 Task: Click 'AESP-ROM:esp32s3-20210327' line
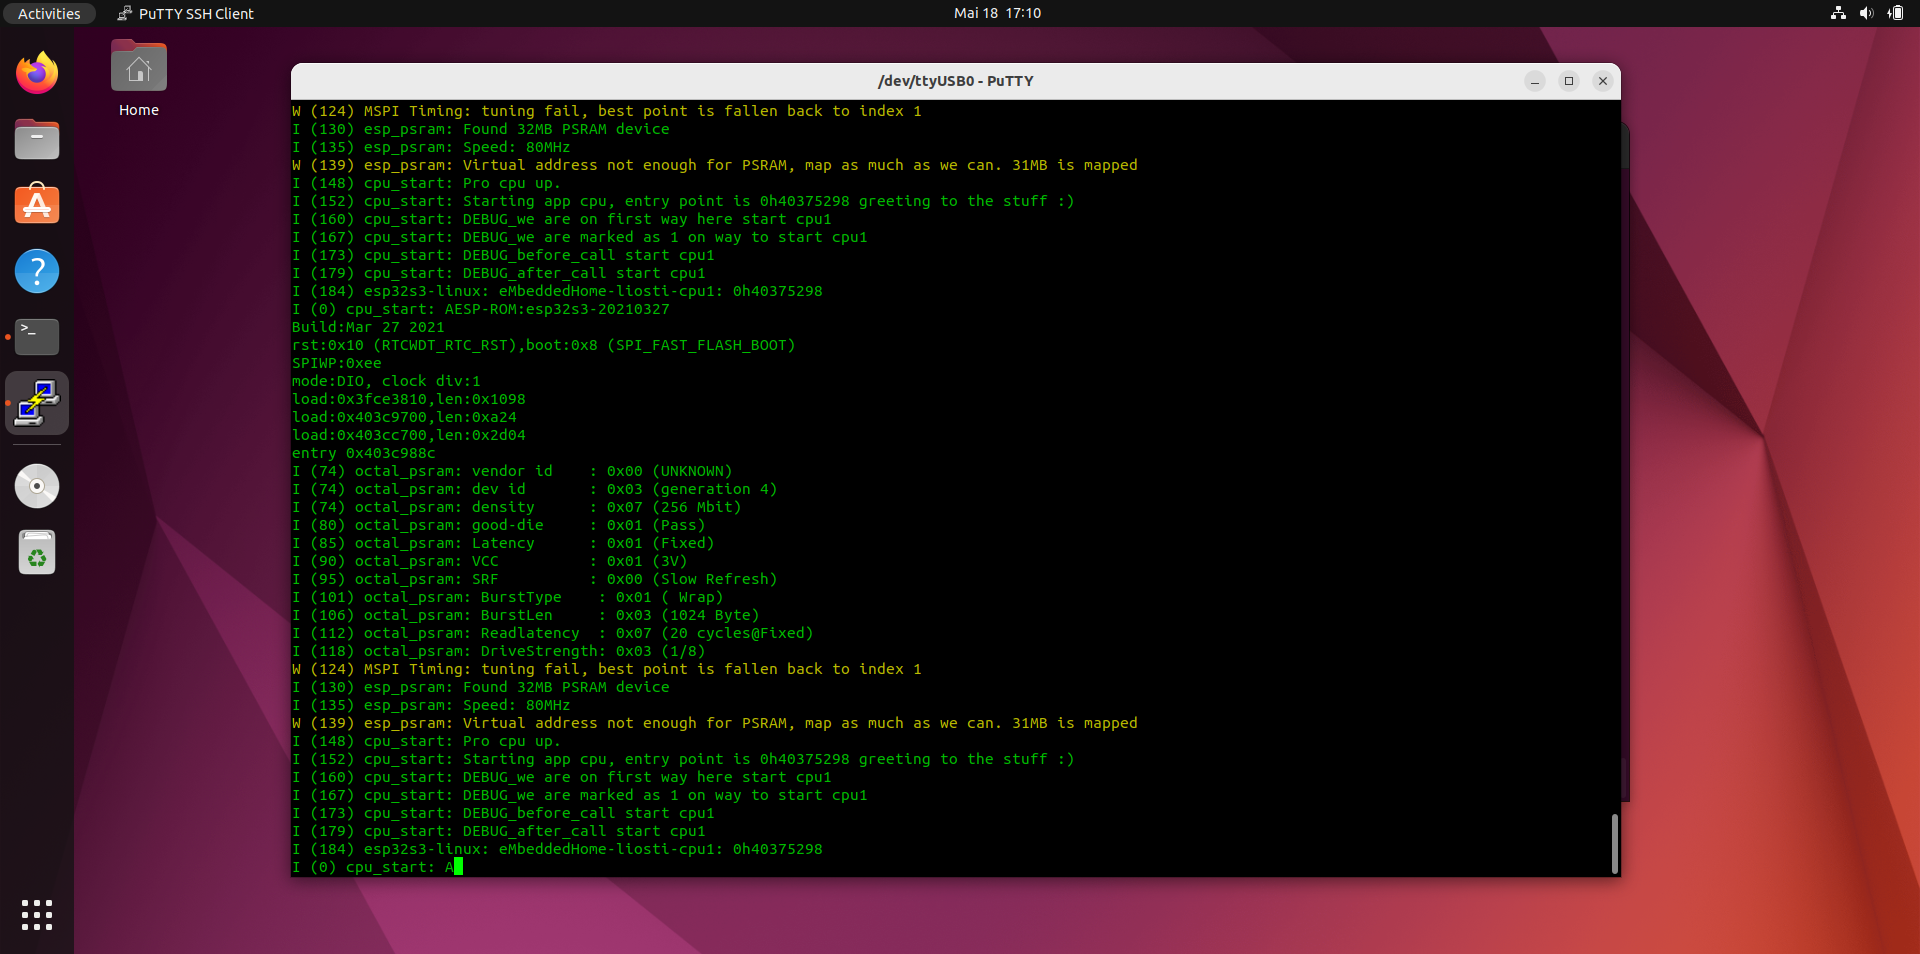click(480, 309)
